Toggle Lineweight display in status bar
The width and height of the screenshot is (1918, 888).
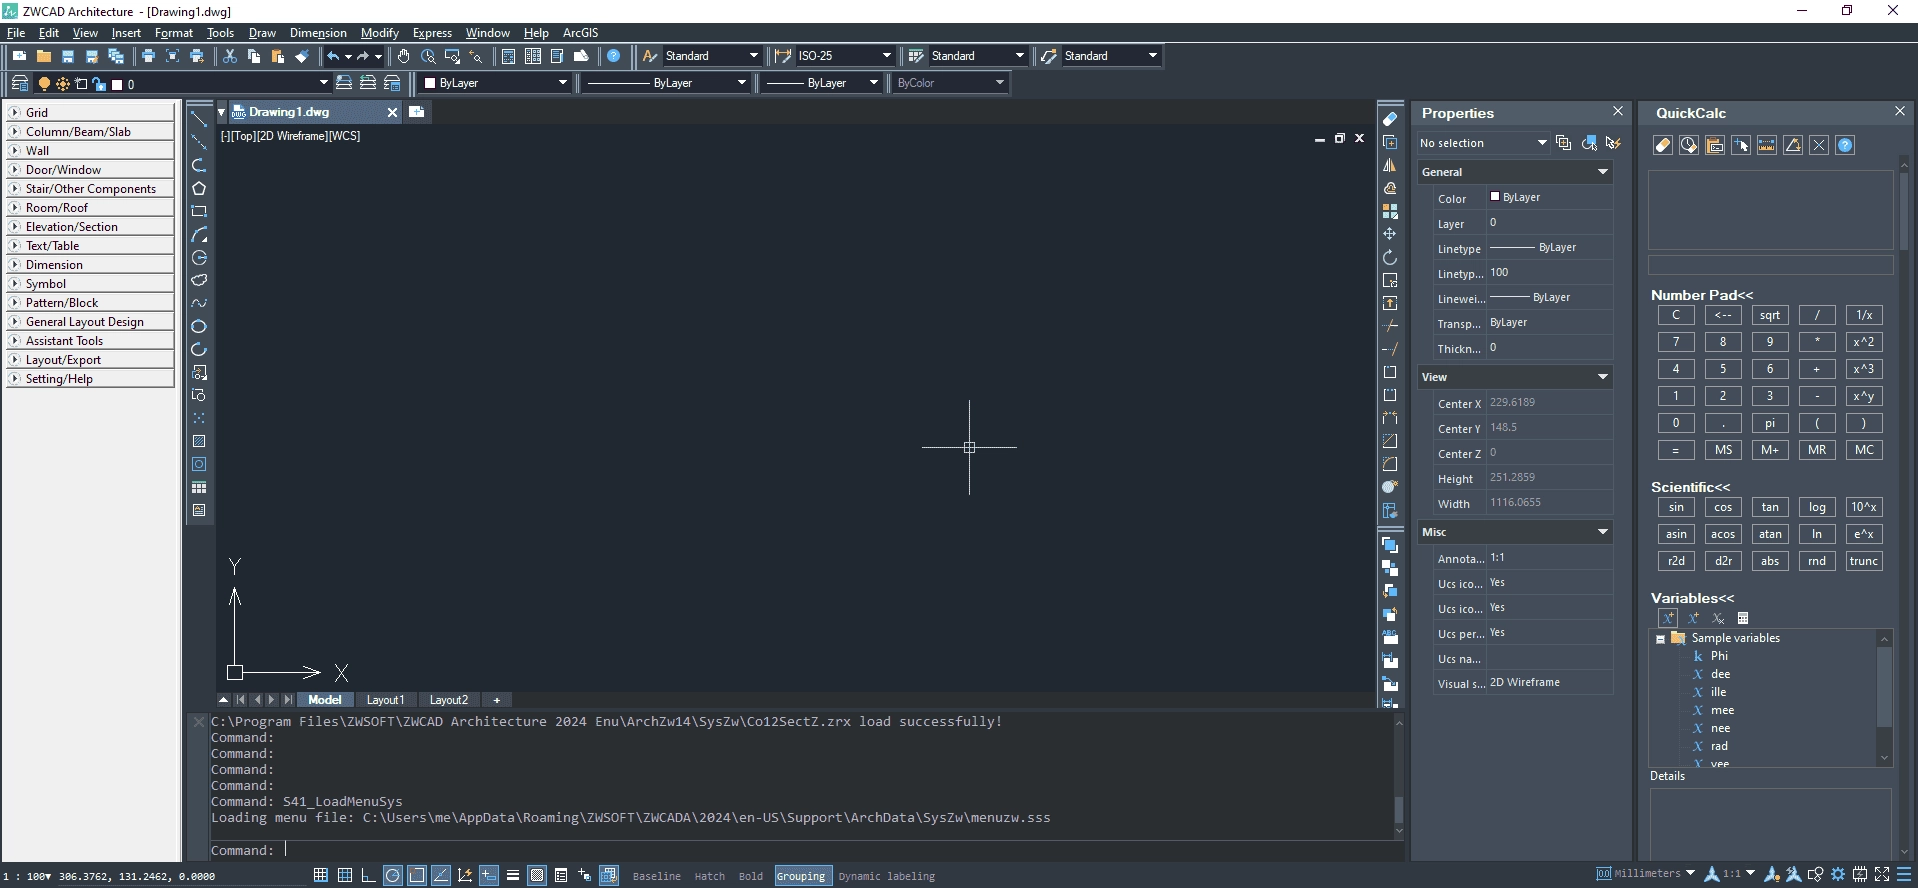(x=513, y=875)
